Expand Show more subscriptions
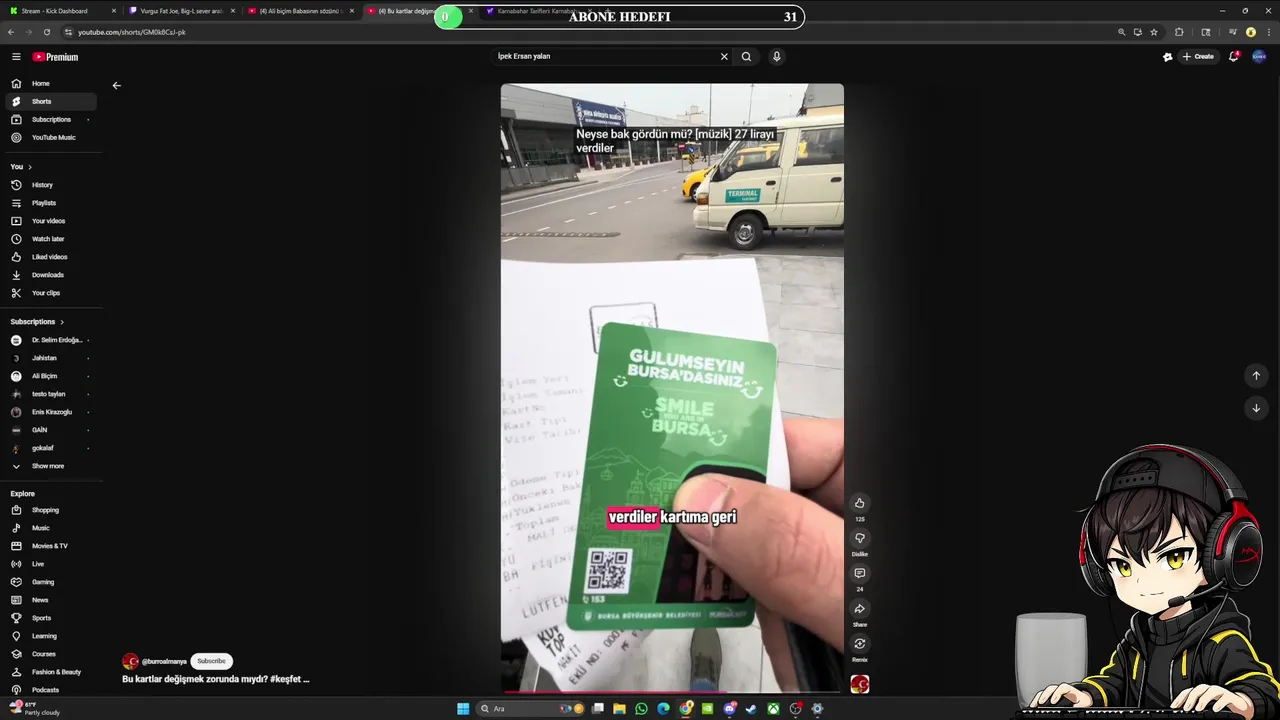The image size is (1280, 720). 50,466
